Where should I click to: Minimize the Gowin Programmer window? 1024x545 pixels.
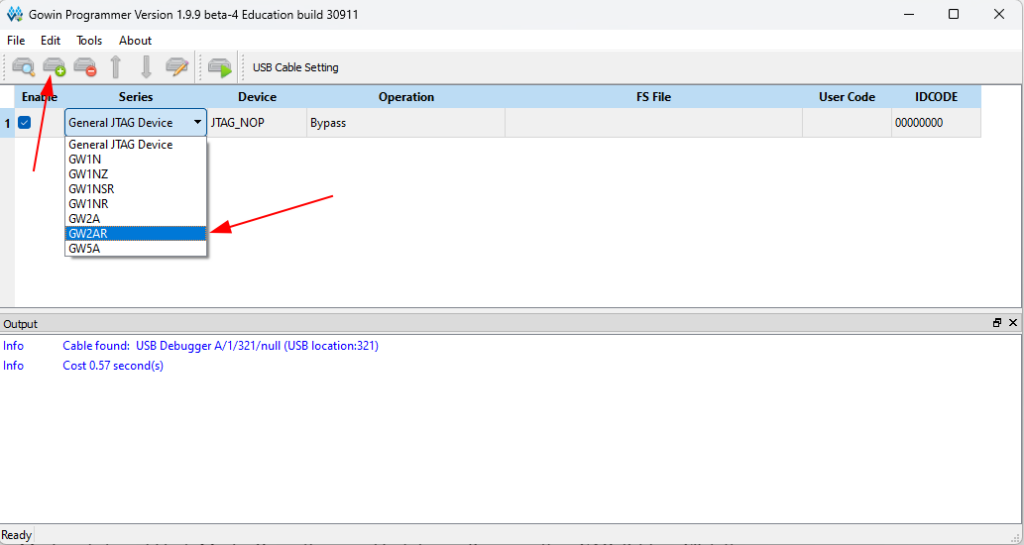pos(908,14)
